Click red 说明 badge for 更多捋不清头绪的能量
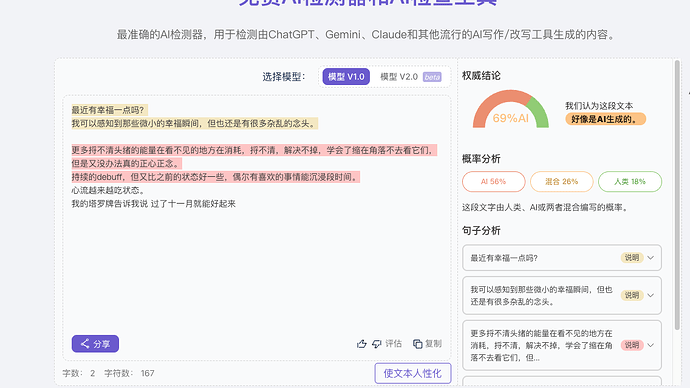 (x=632, y=345)
